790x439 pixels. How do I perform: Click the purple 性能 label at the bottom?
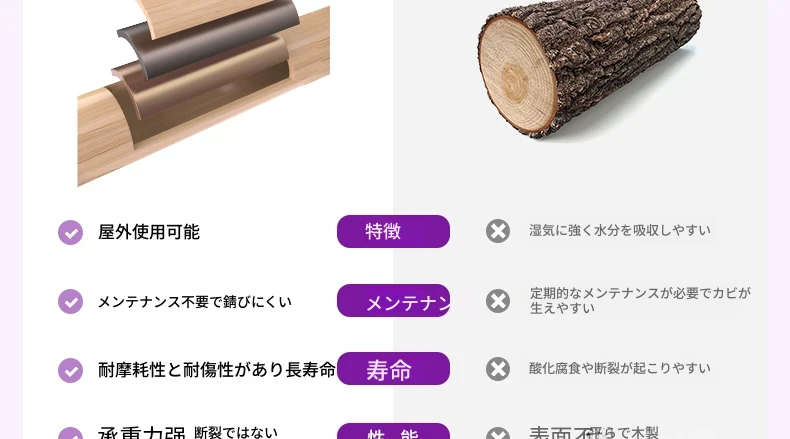[x=393, y=431]
